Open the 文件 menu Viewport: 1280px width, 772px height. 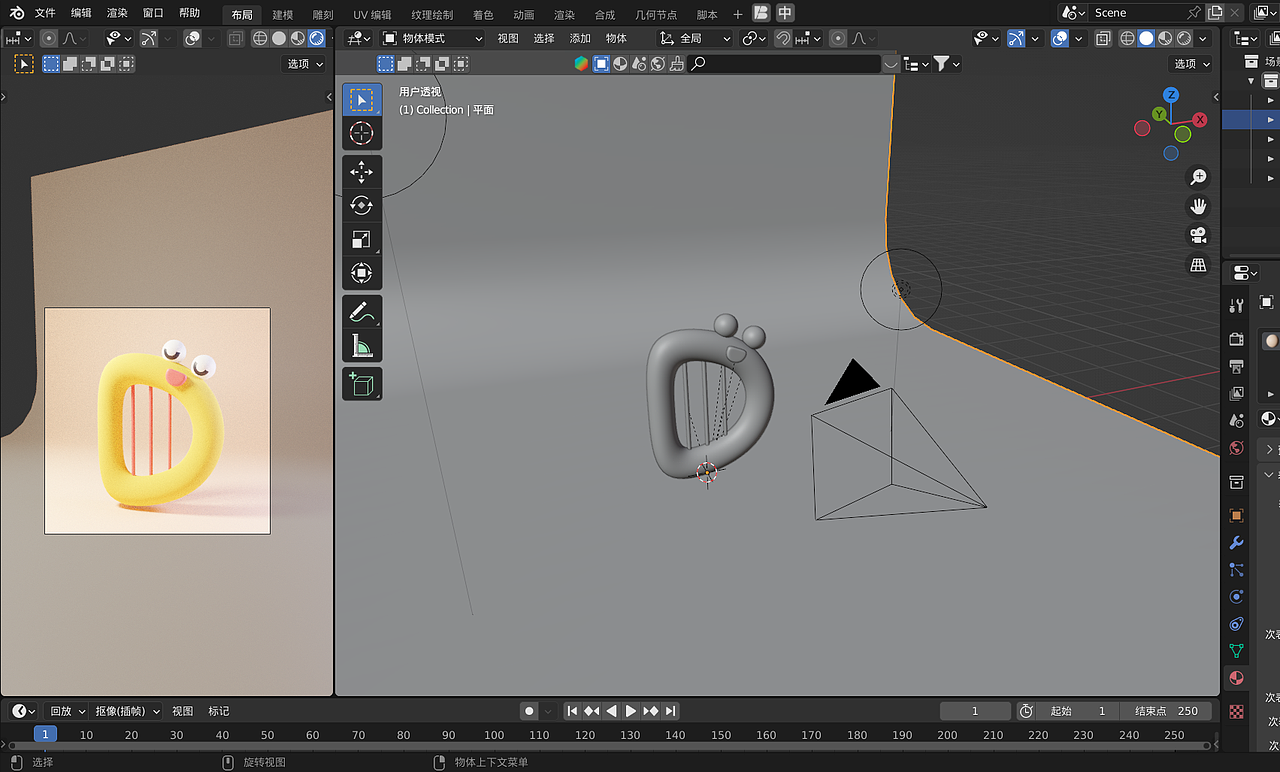45,13
